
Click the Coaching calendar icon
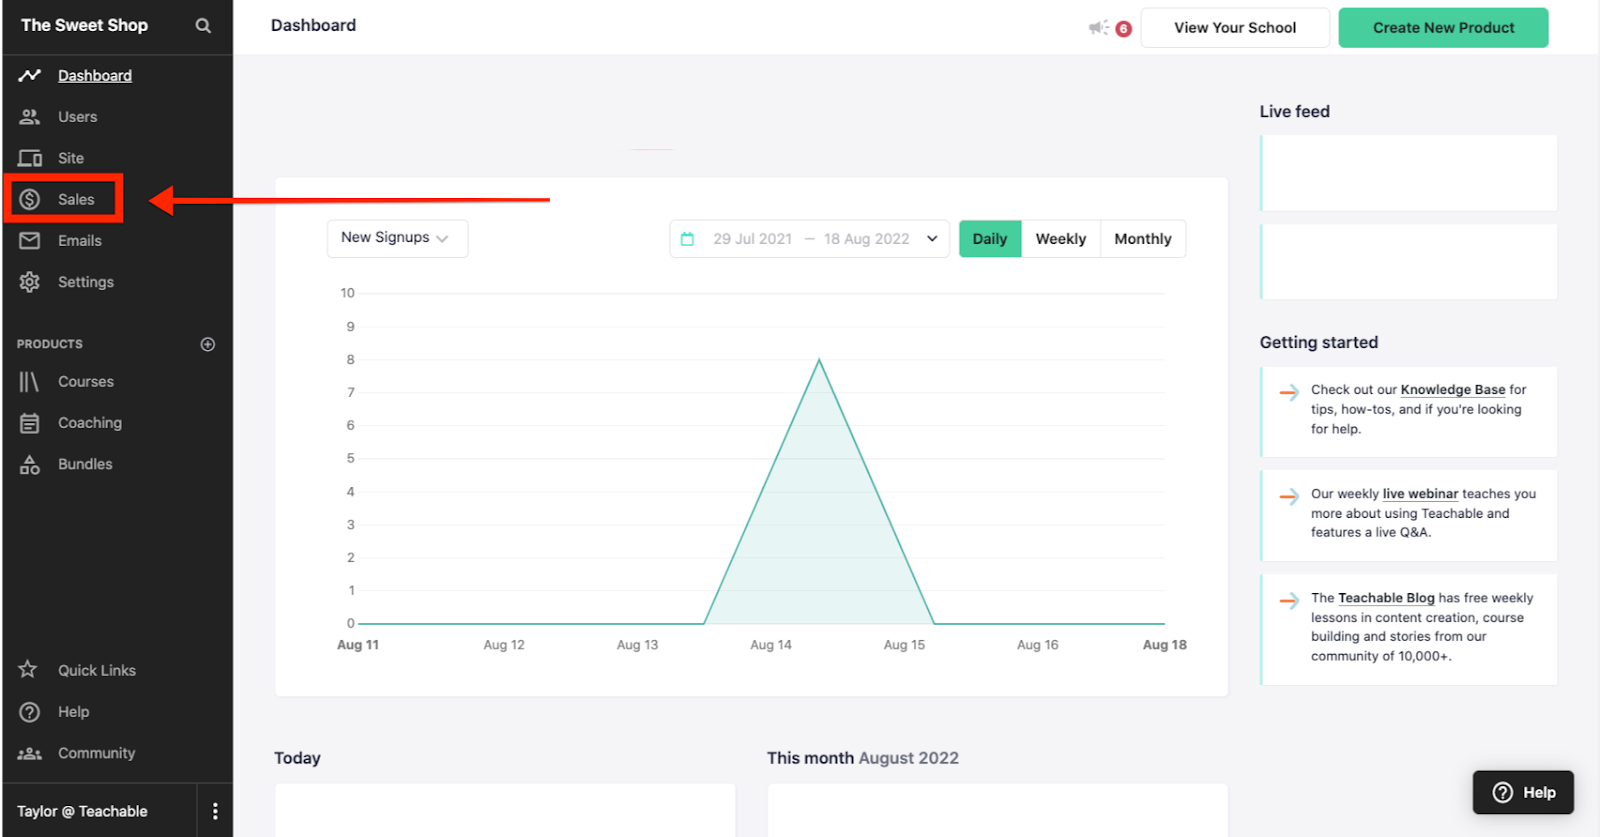(x=30, y=423)
